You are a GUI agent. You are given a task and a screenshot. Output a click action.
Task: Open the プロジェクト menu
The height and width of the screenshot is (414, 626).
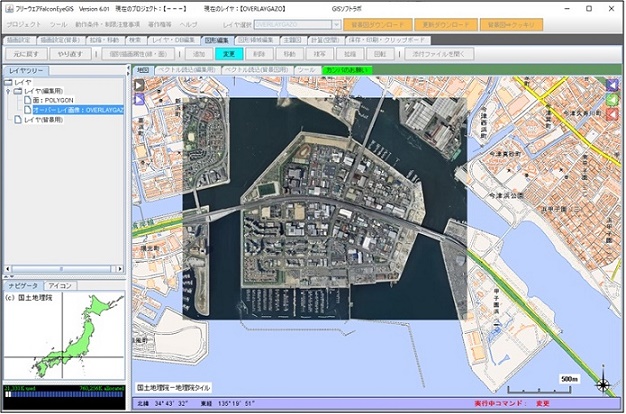[x=24, y=24]
